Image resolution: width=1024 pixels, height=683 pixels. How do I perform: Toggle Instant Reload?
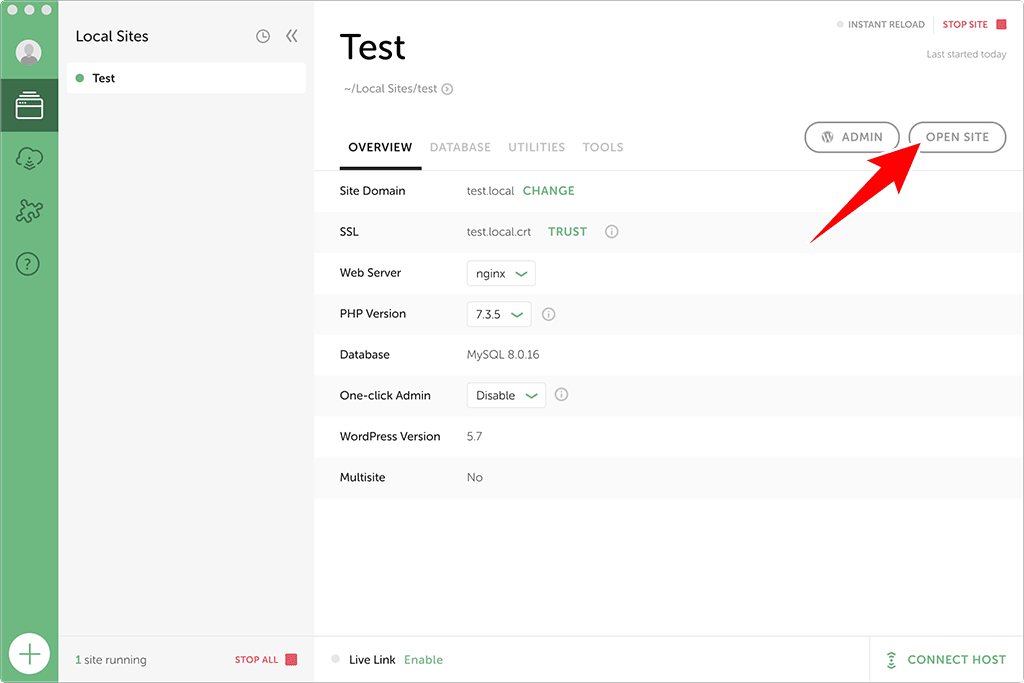[880, 24]
